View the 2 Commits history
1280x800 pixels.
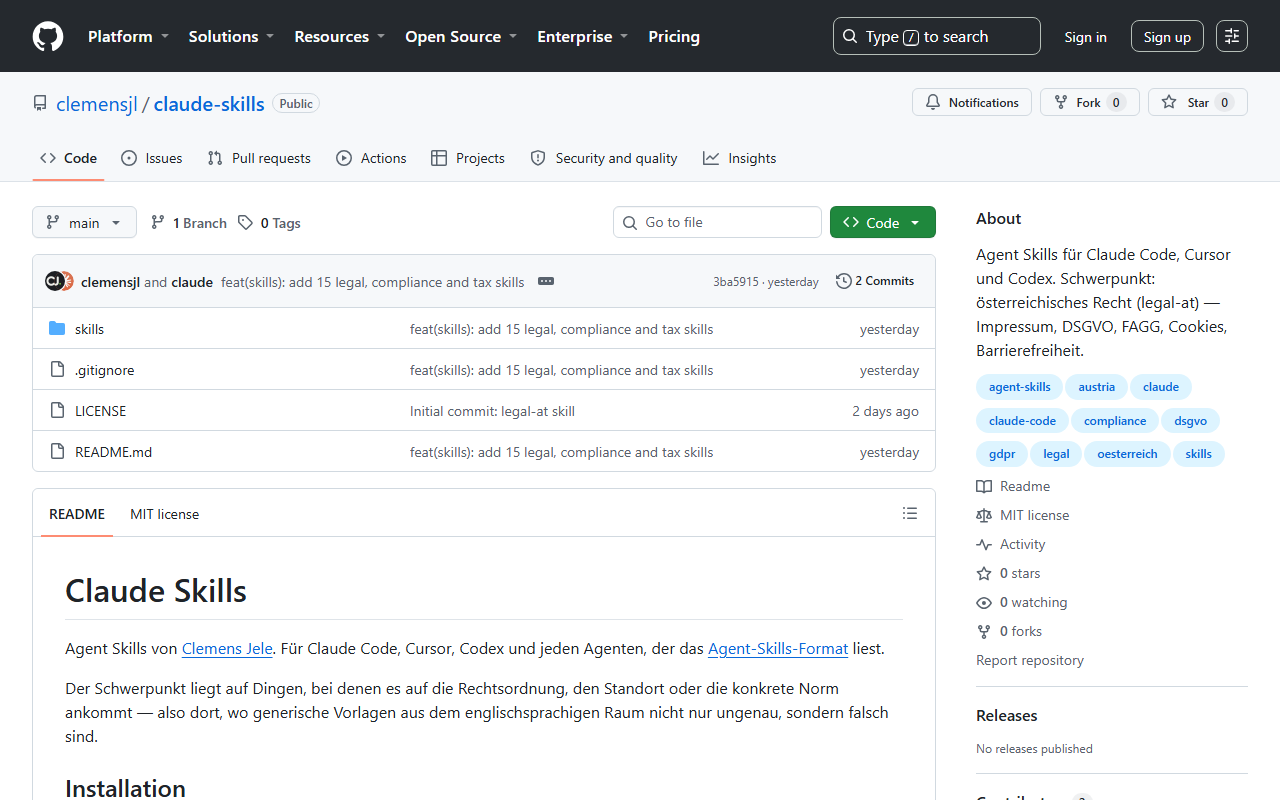[875, 281]
